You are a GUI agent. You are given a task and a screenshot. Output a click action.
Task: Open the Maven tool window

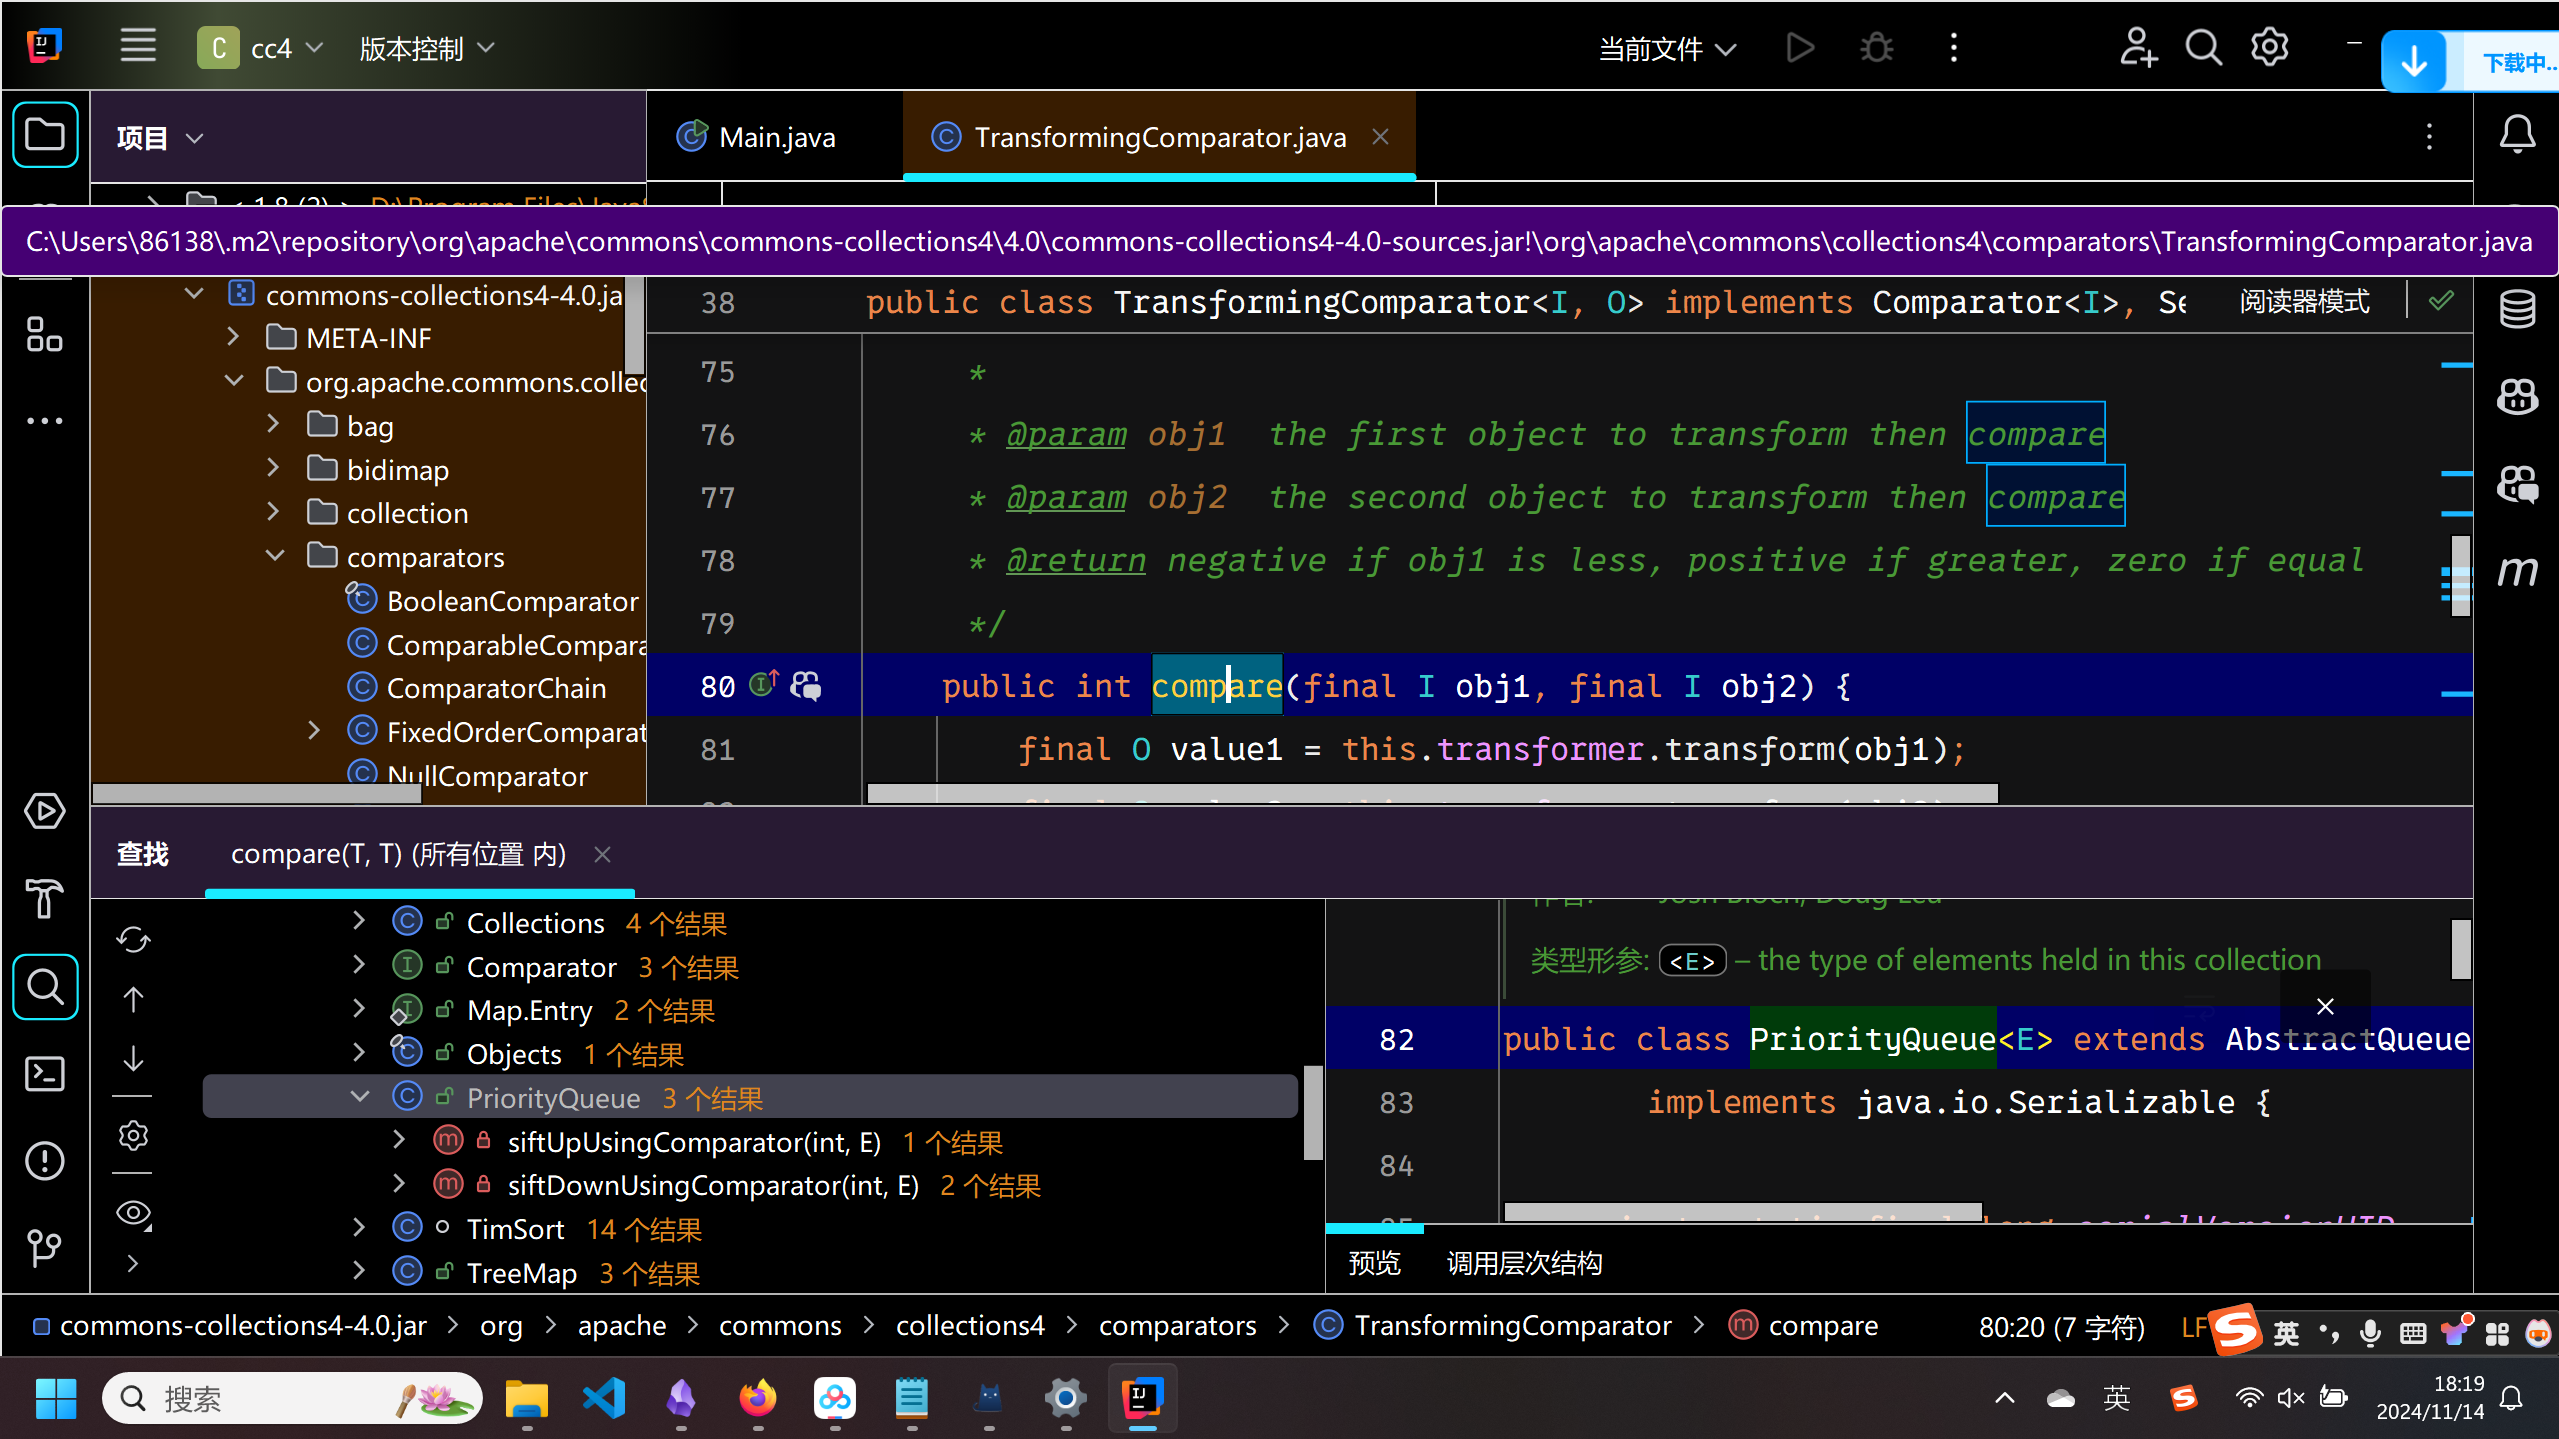(x=2517, y=571)
